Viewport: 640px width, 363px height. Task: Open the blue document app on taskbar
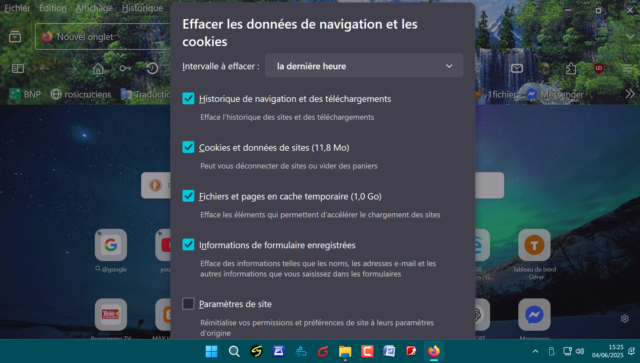pos(389,351)
